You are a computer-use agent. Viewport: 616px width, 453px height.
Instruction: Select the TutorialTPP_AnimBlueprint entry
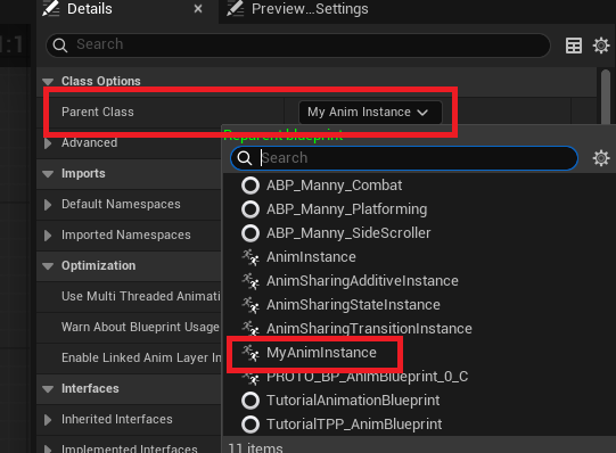point(342,424)
